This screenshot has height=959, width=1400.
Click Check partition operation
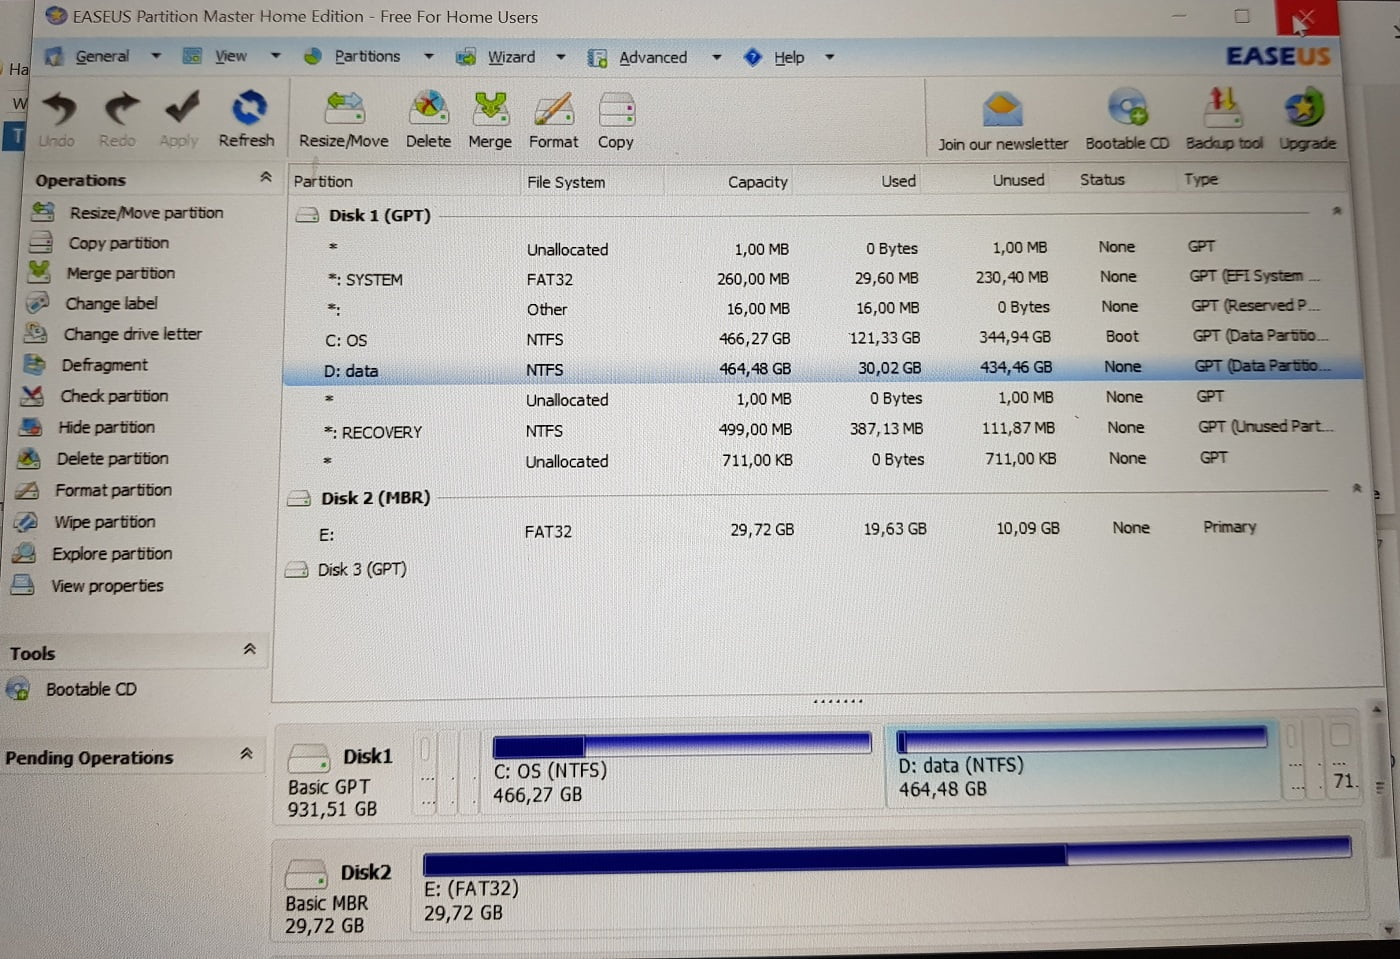coord(114,396)
